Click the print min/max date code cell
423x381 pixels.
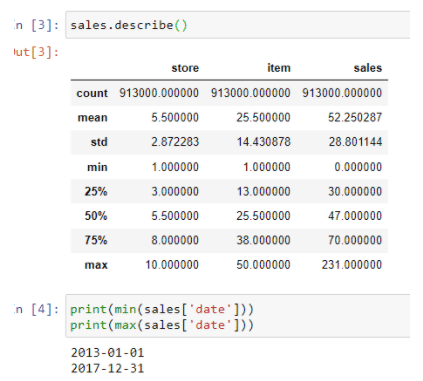click(238, 316)
